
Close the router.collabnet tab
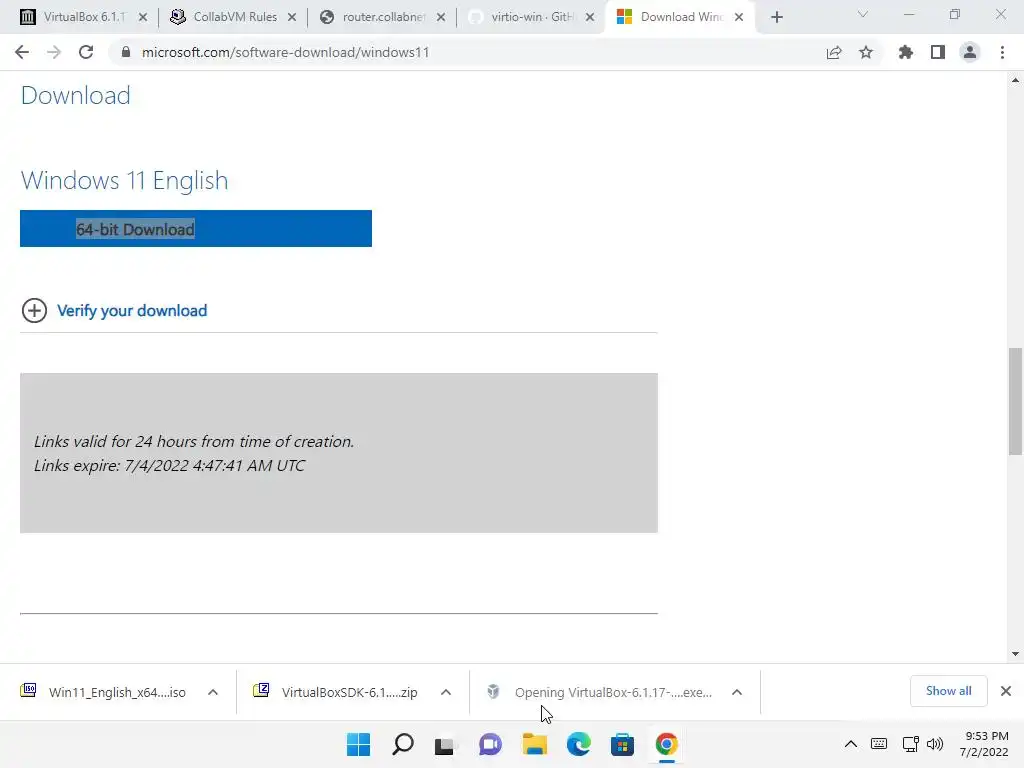(x=441, y=17)
